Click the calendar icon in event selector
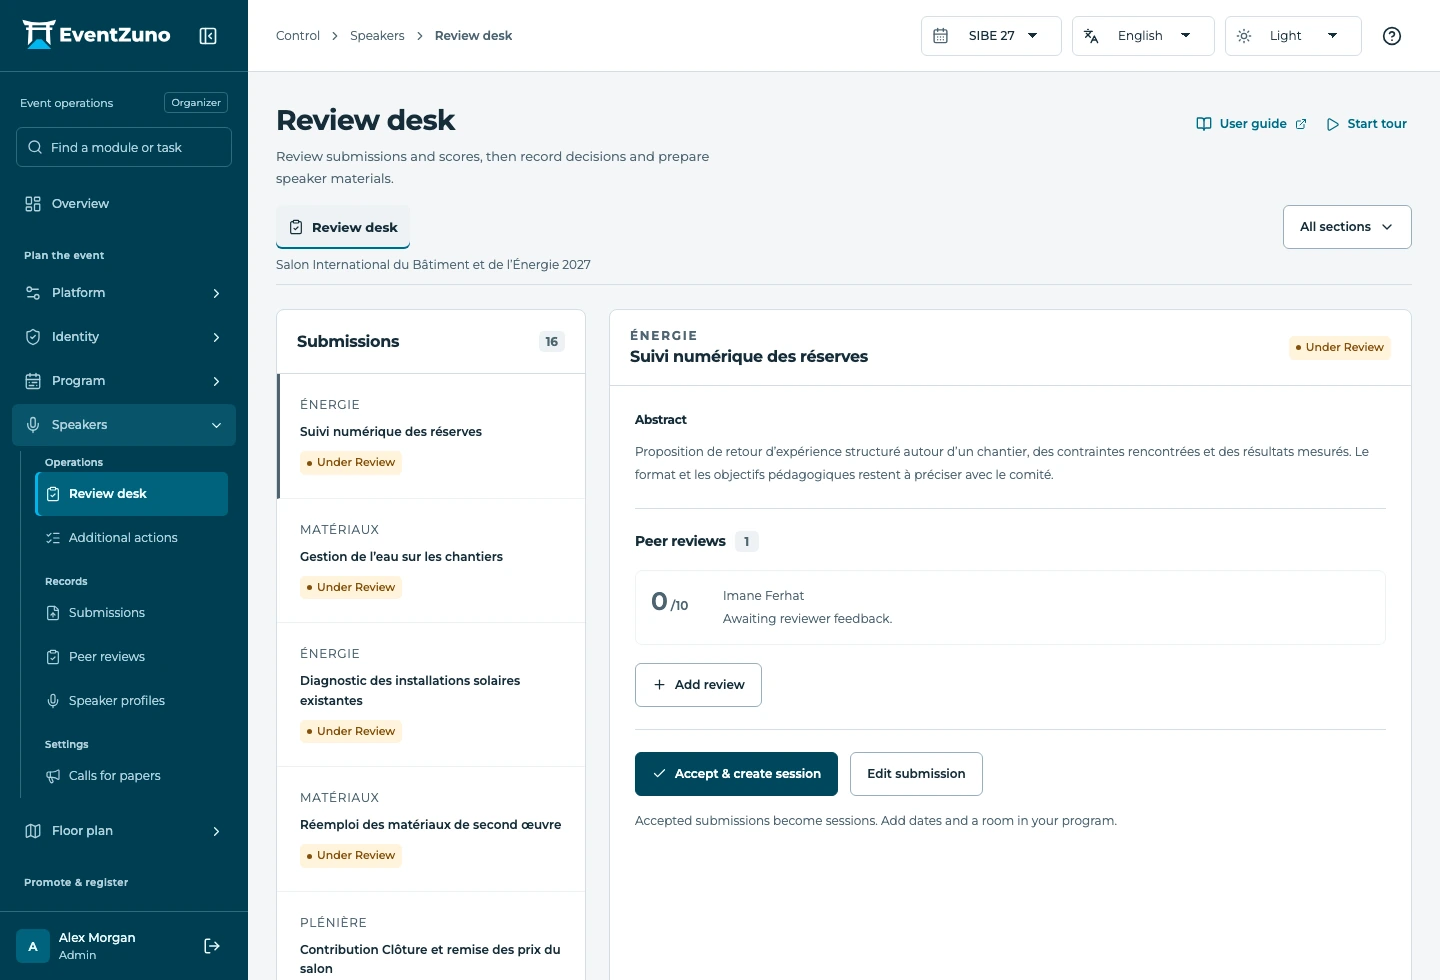 click(941, 36)
